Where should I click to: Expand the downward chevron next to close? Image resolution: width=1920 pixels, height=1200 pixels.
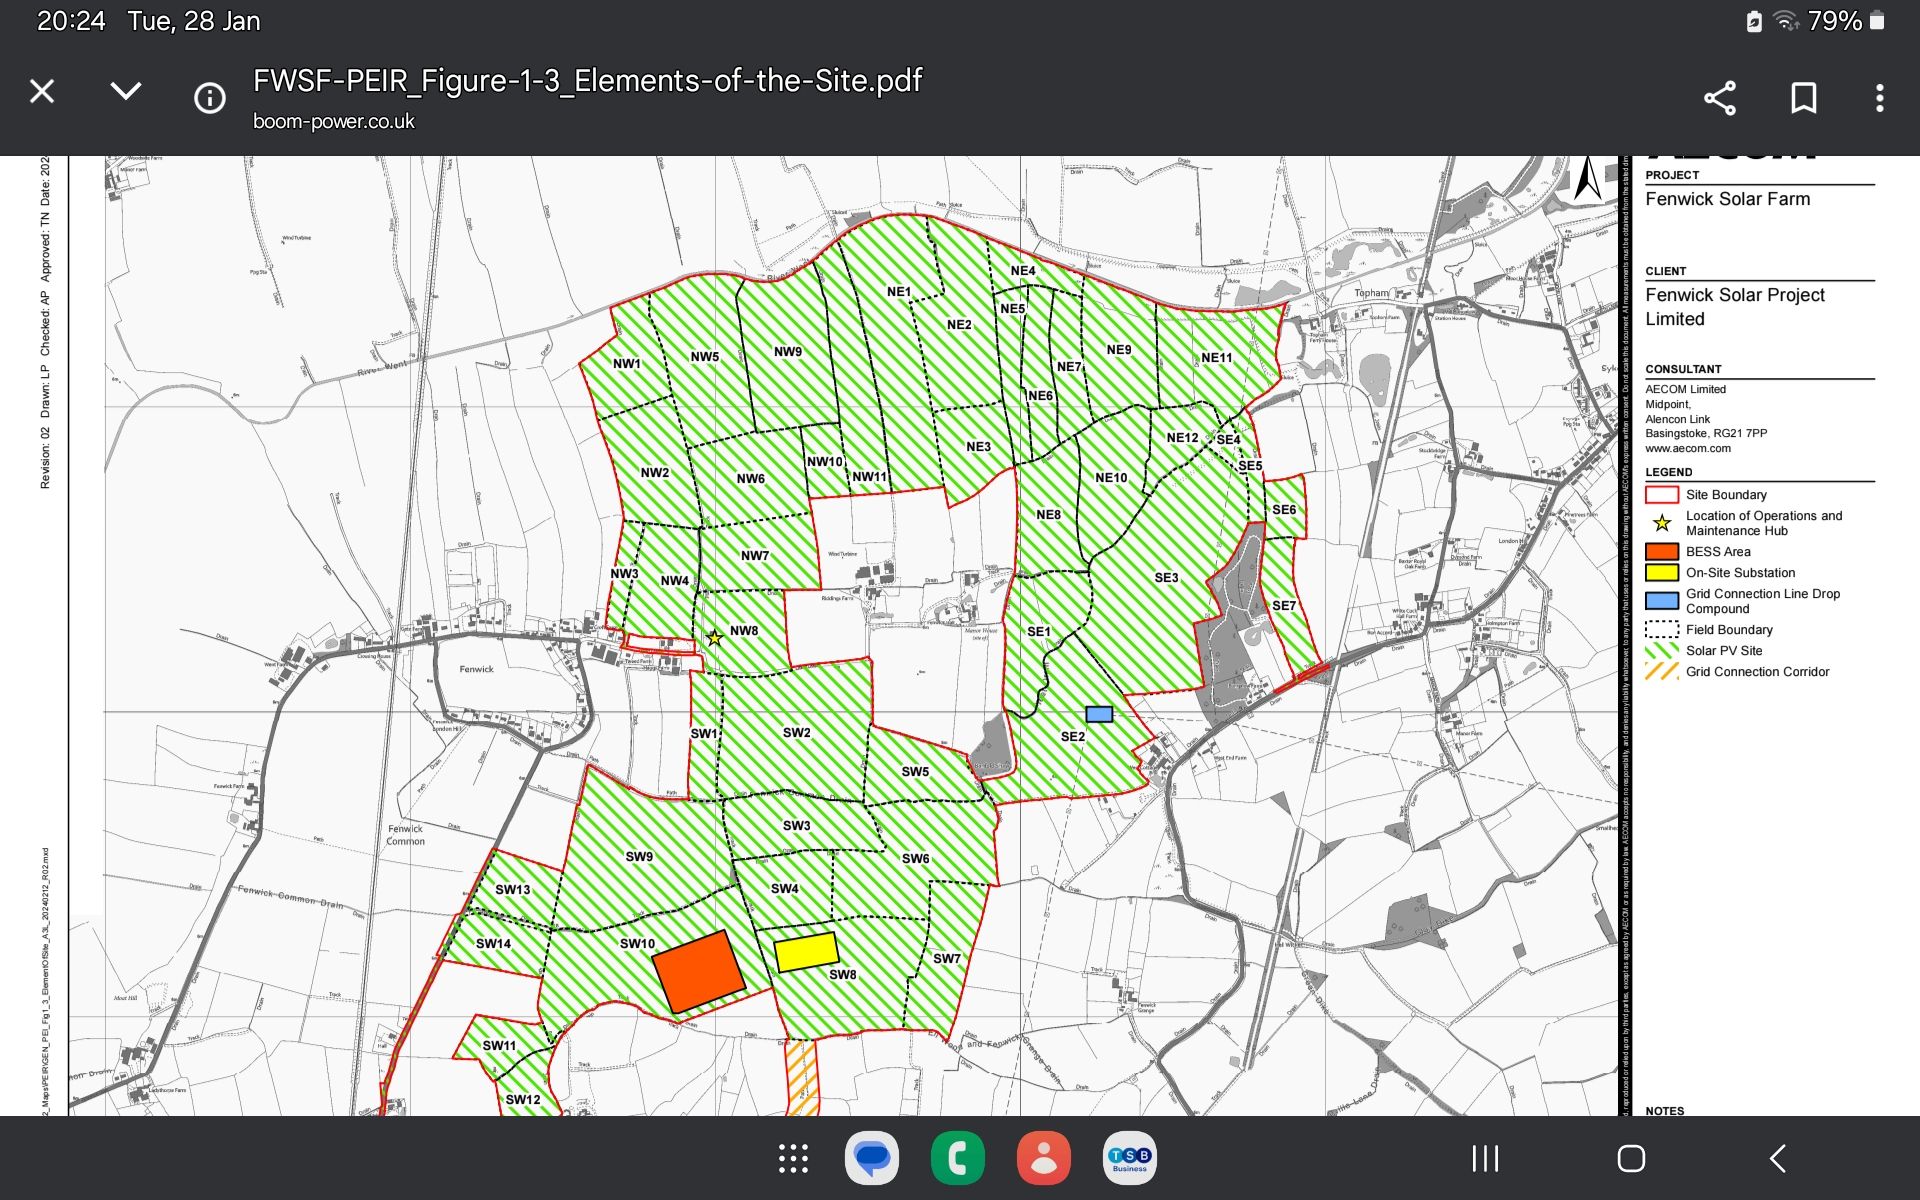[x=126, y=92]
